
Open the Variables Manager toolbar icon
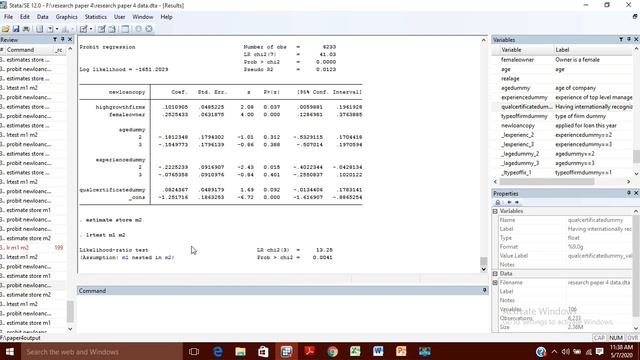[125, 29]
